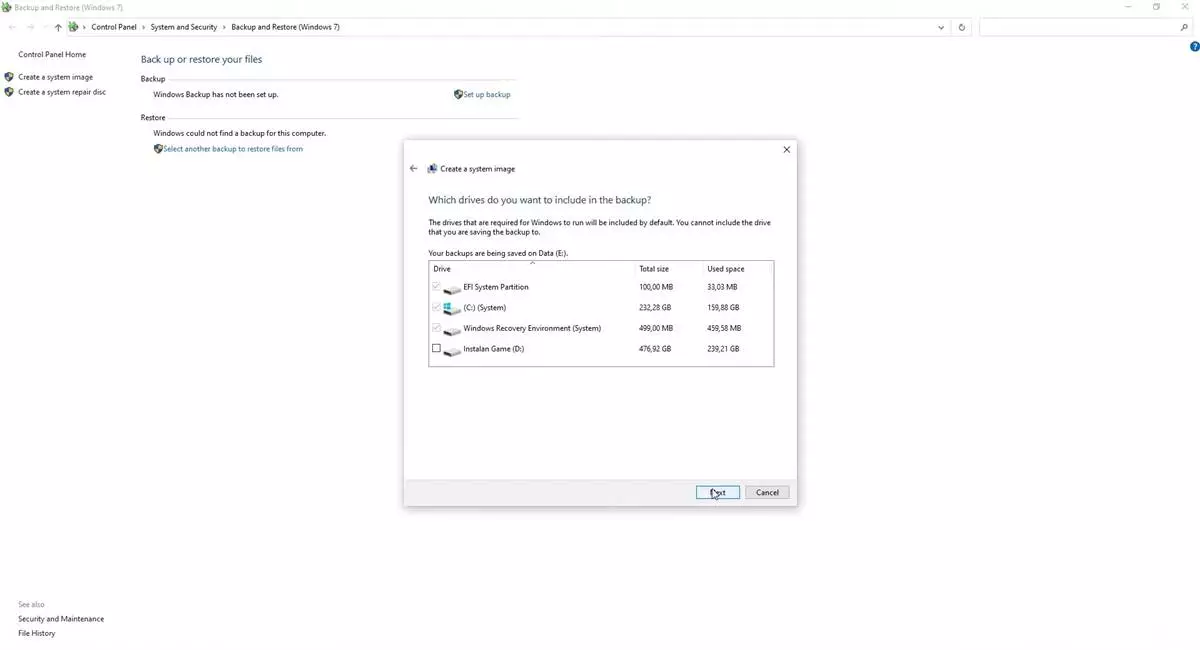This screenshot has width=1200, height=650.
Task: Click the shield icon beside Set up backup
Action: [x=458, y=94]
